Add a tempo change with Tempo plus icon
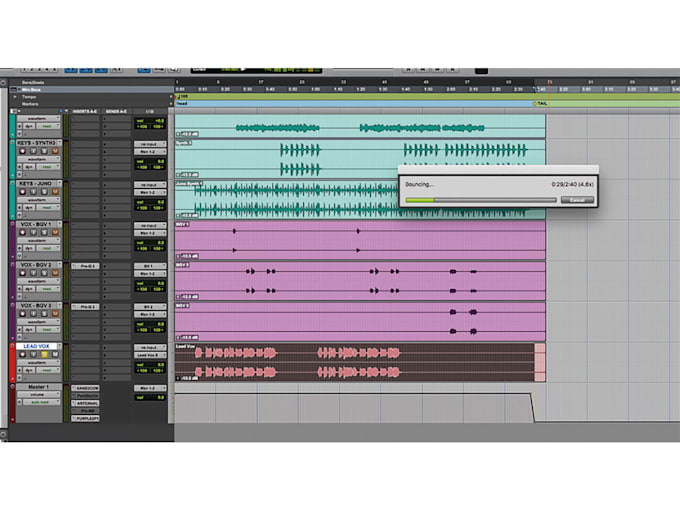This screenshot has height=510, width=680. [x=171, y=97]
